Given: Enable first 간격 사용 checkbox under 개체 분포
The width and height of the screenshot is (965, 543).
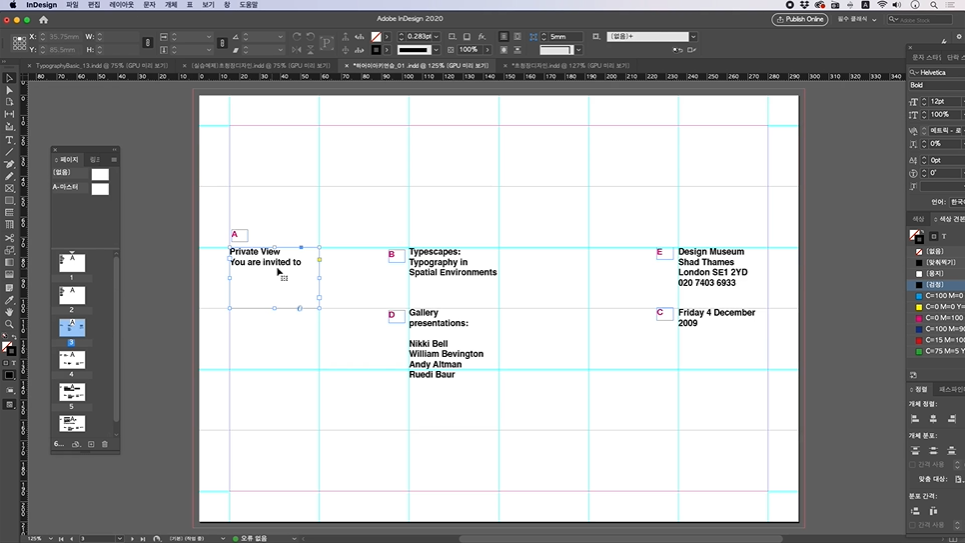Looking at the screenshot, I should (912, 464).
